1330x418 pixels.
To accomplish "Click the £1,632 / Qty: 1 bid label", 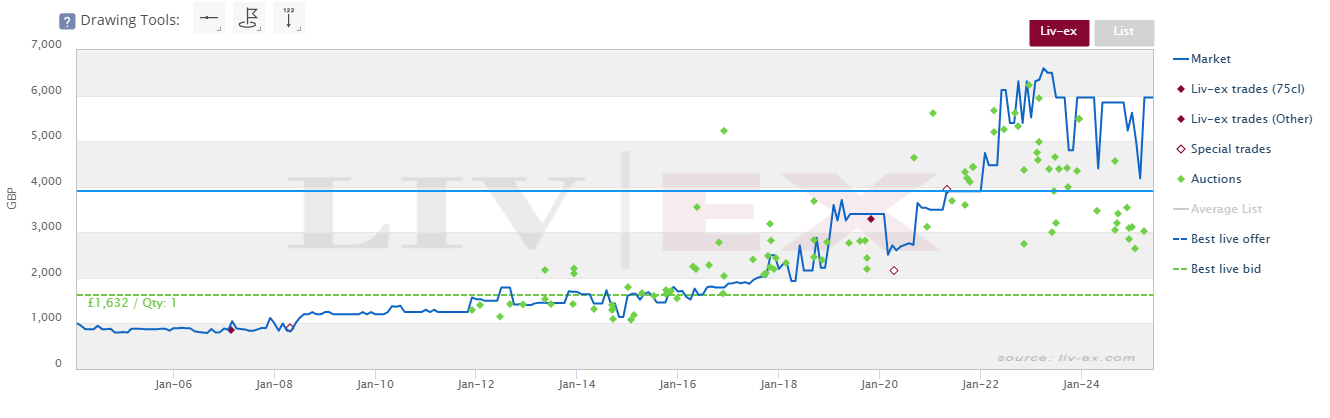I will (131, 302).
